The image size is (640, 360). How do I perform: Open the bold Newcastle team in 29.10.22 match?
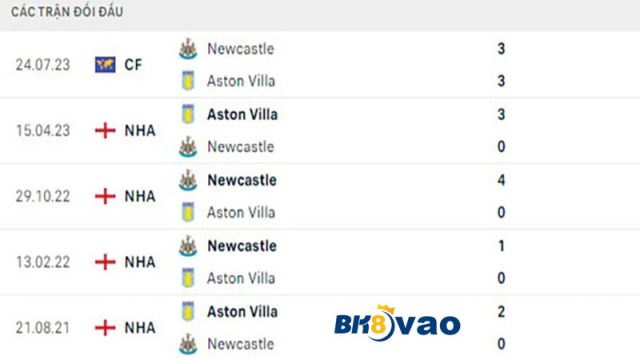point(242,180)
